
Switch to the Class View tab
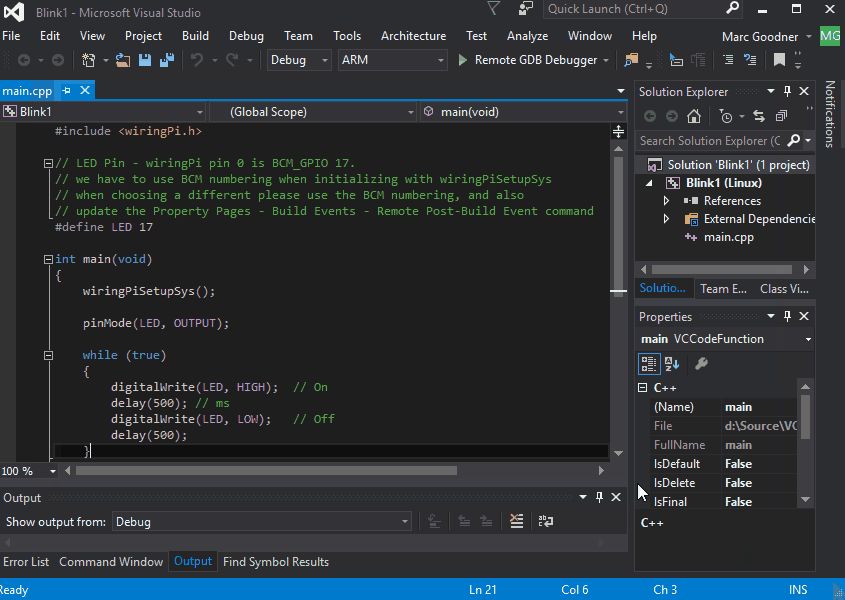pos(784,289)
